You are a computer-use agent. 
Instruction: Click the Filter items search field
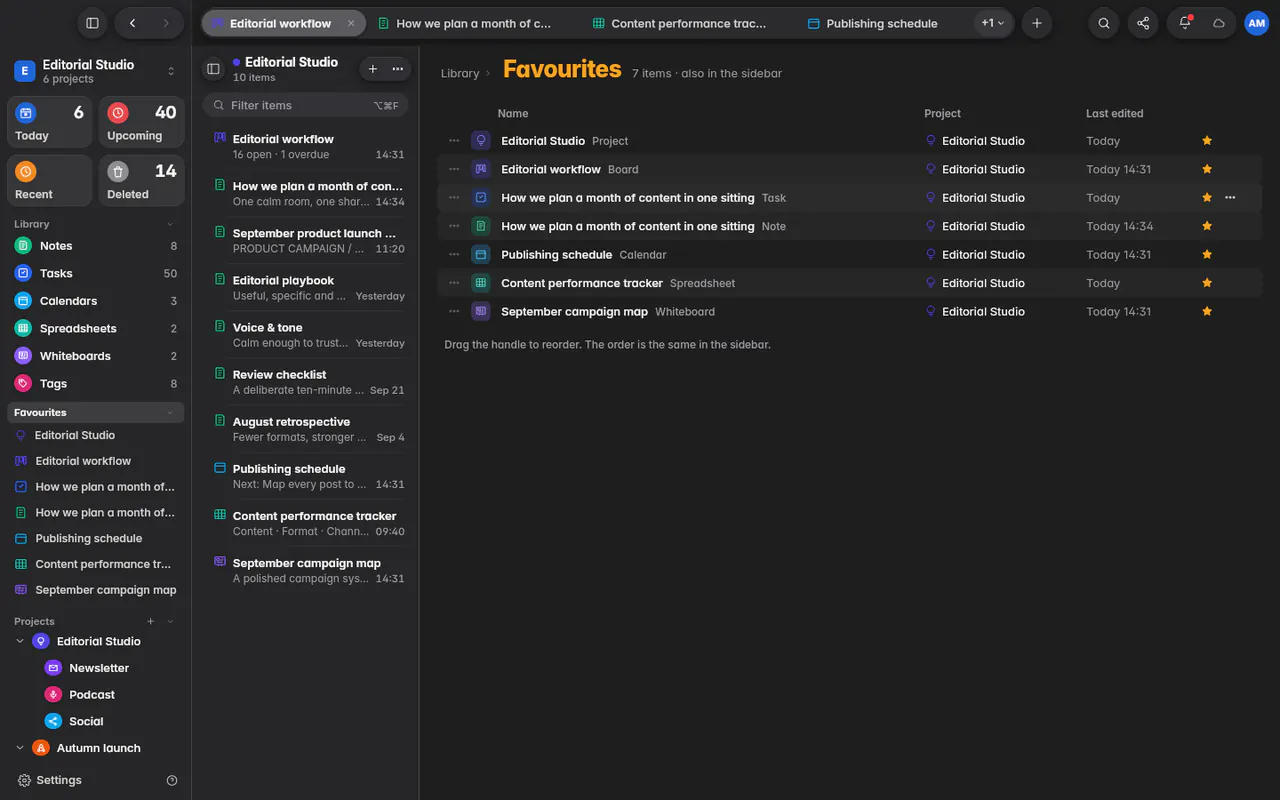point(305,105)
